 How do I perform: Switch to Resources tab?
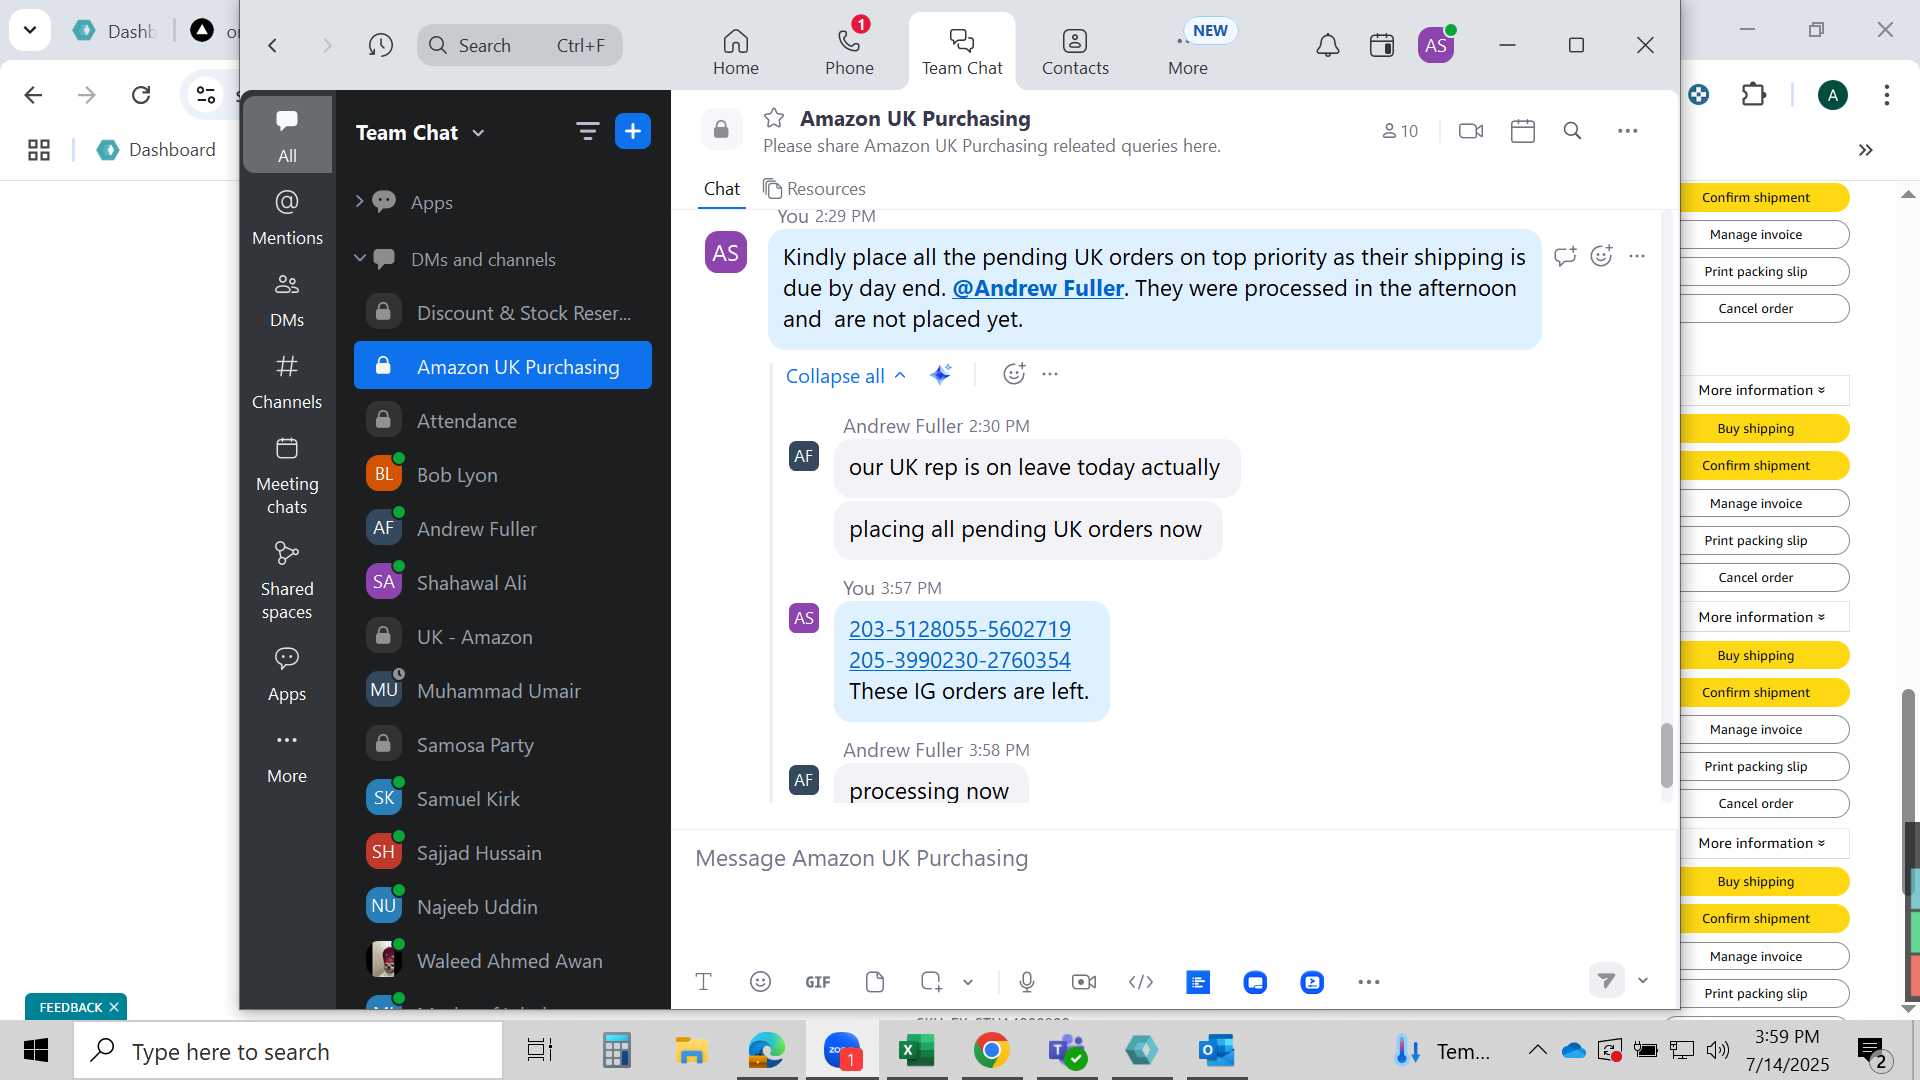(x=814, y=188)
